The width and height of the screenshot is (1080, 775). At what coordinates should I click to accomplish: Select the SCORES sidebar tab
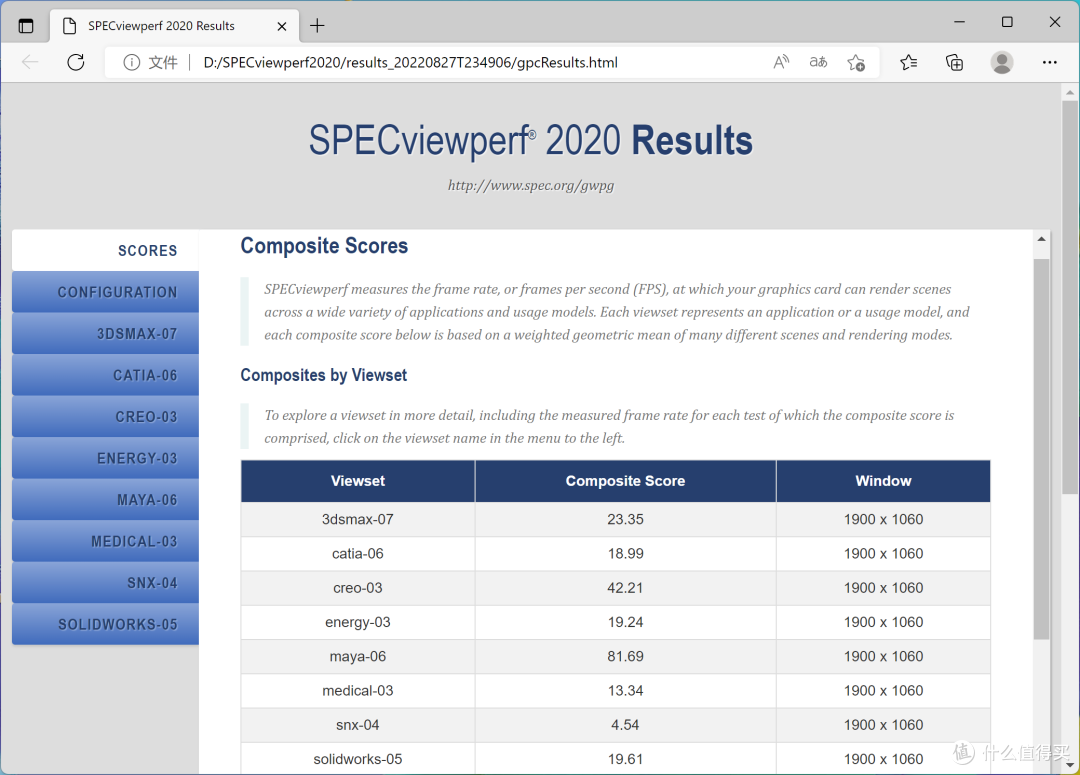[105, 250]
